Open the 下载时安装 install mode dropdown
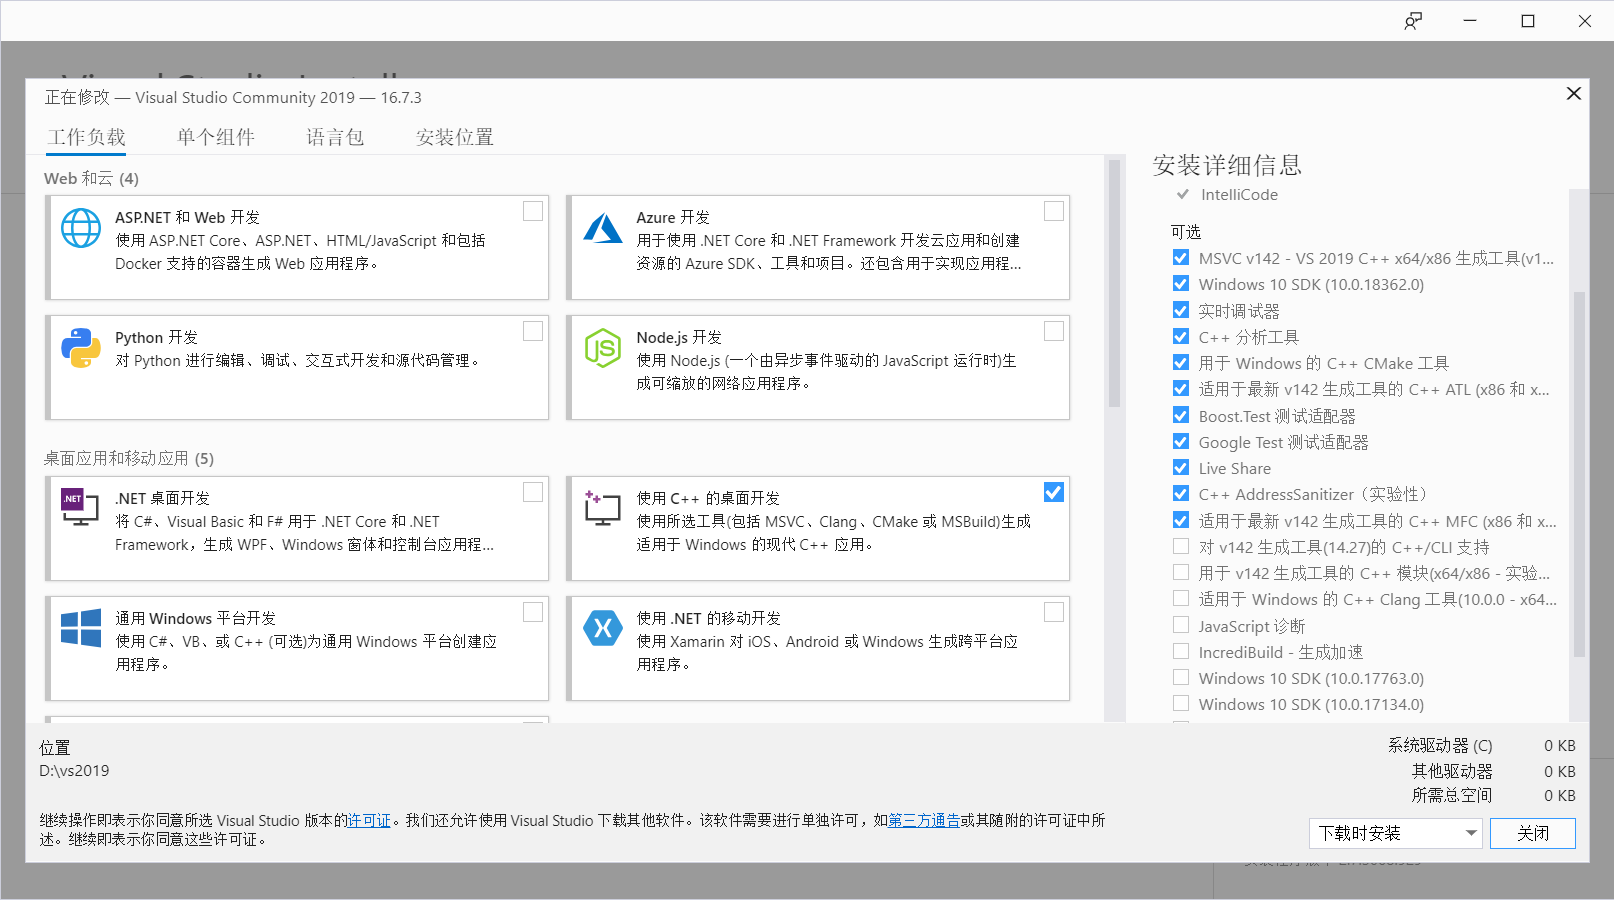Viewport: 1614px width, 900px height. (1396, 833)
